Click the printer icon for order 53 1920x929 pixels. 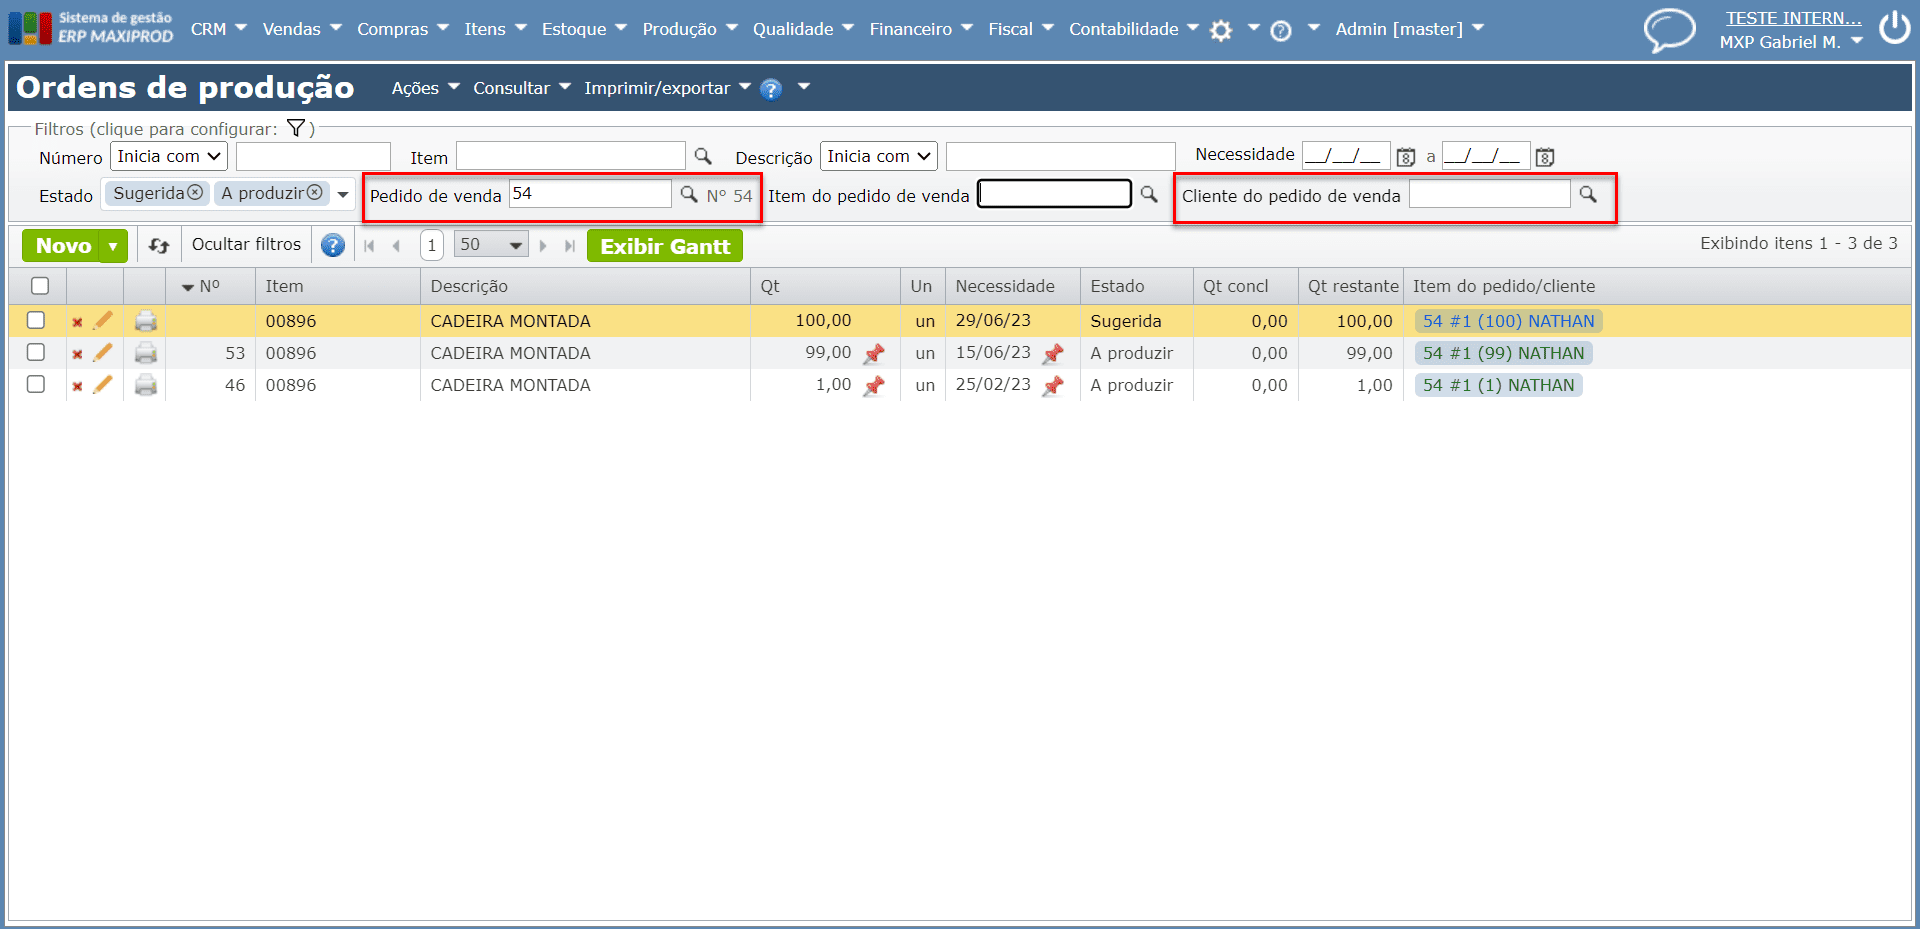(x=146, y=353)
